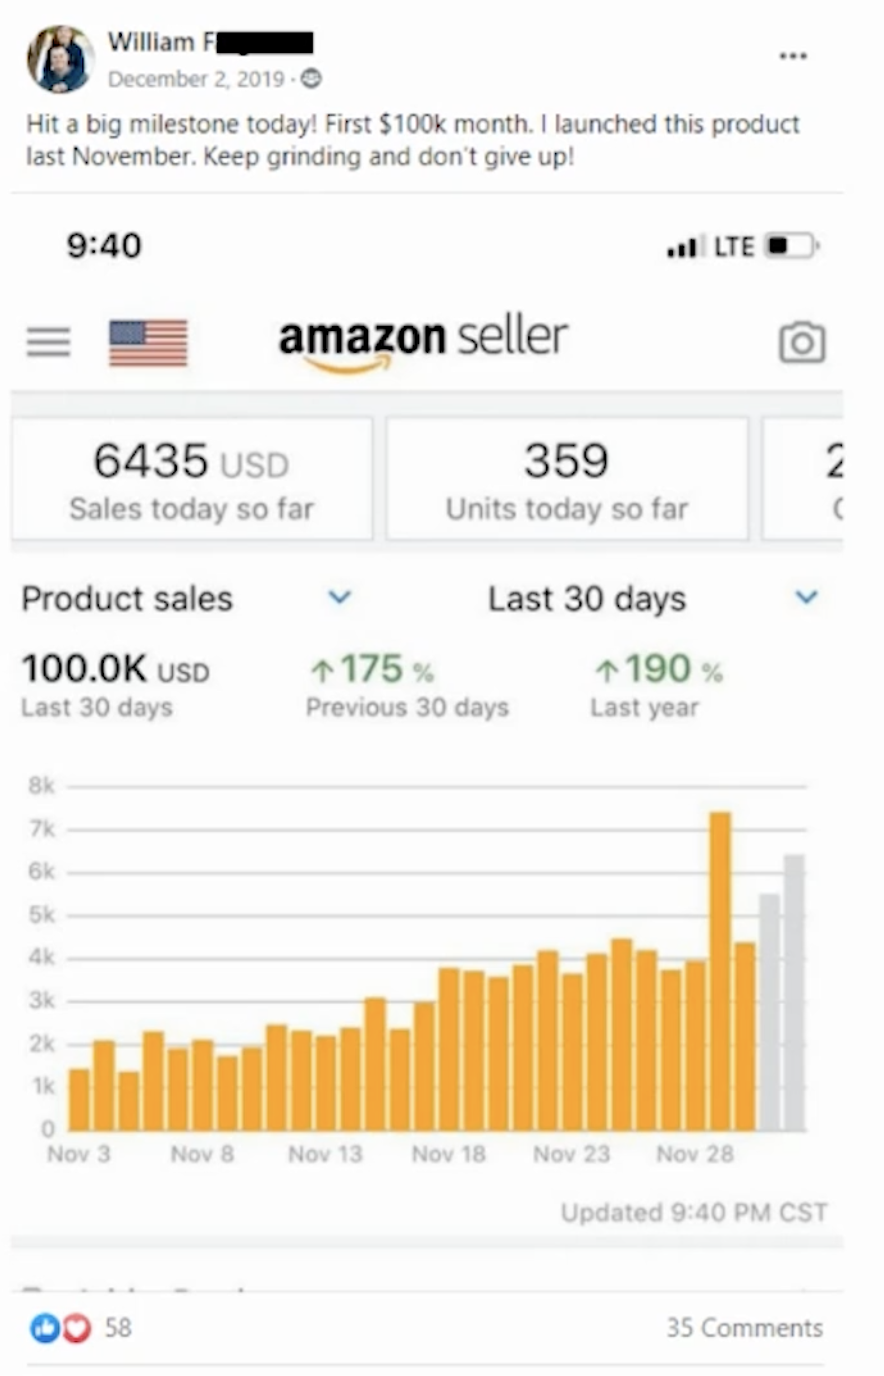The image size is (884, 1376).
Task: Expand the Product sales dropdown
Action: coord(340,598)
